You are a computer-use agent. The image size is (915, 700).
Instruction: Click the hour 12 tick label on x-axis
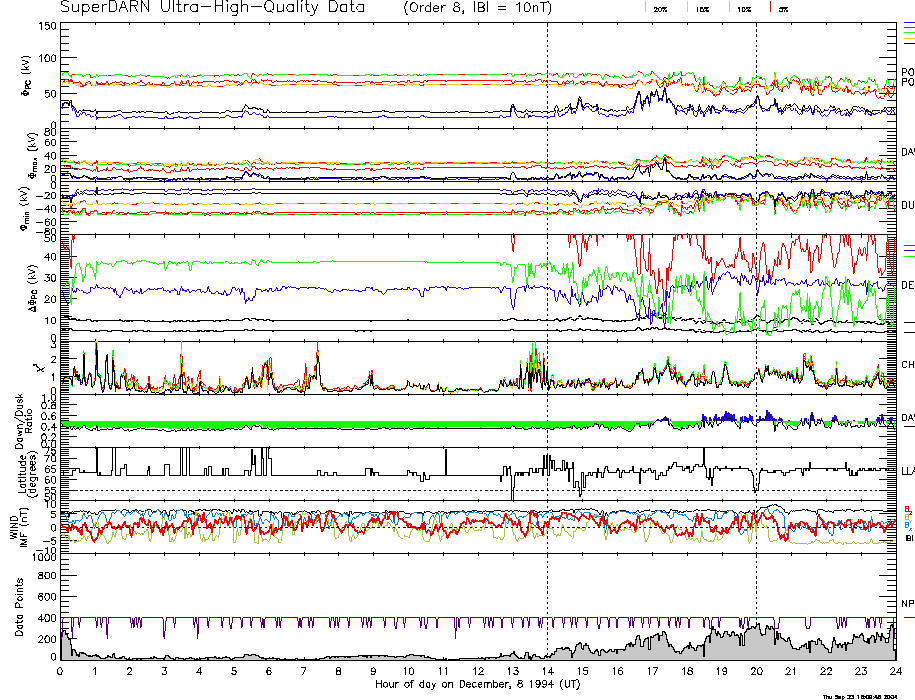[477, 672]
